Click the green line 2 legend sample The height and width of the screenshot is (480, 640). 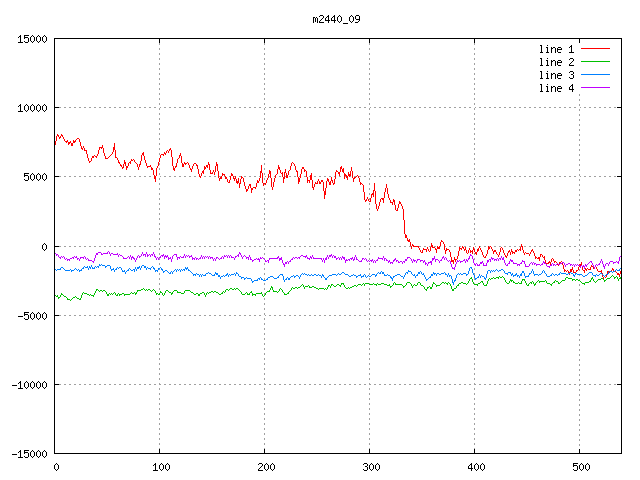(x=596, y=62)
